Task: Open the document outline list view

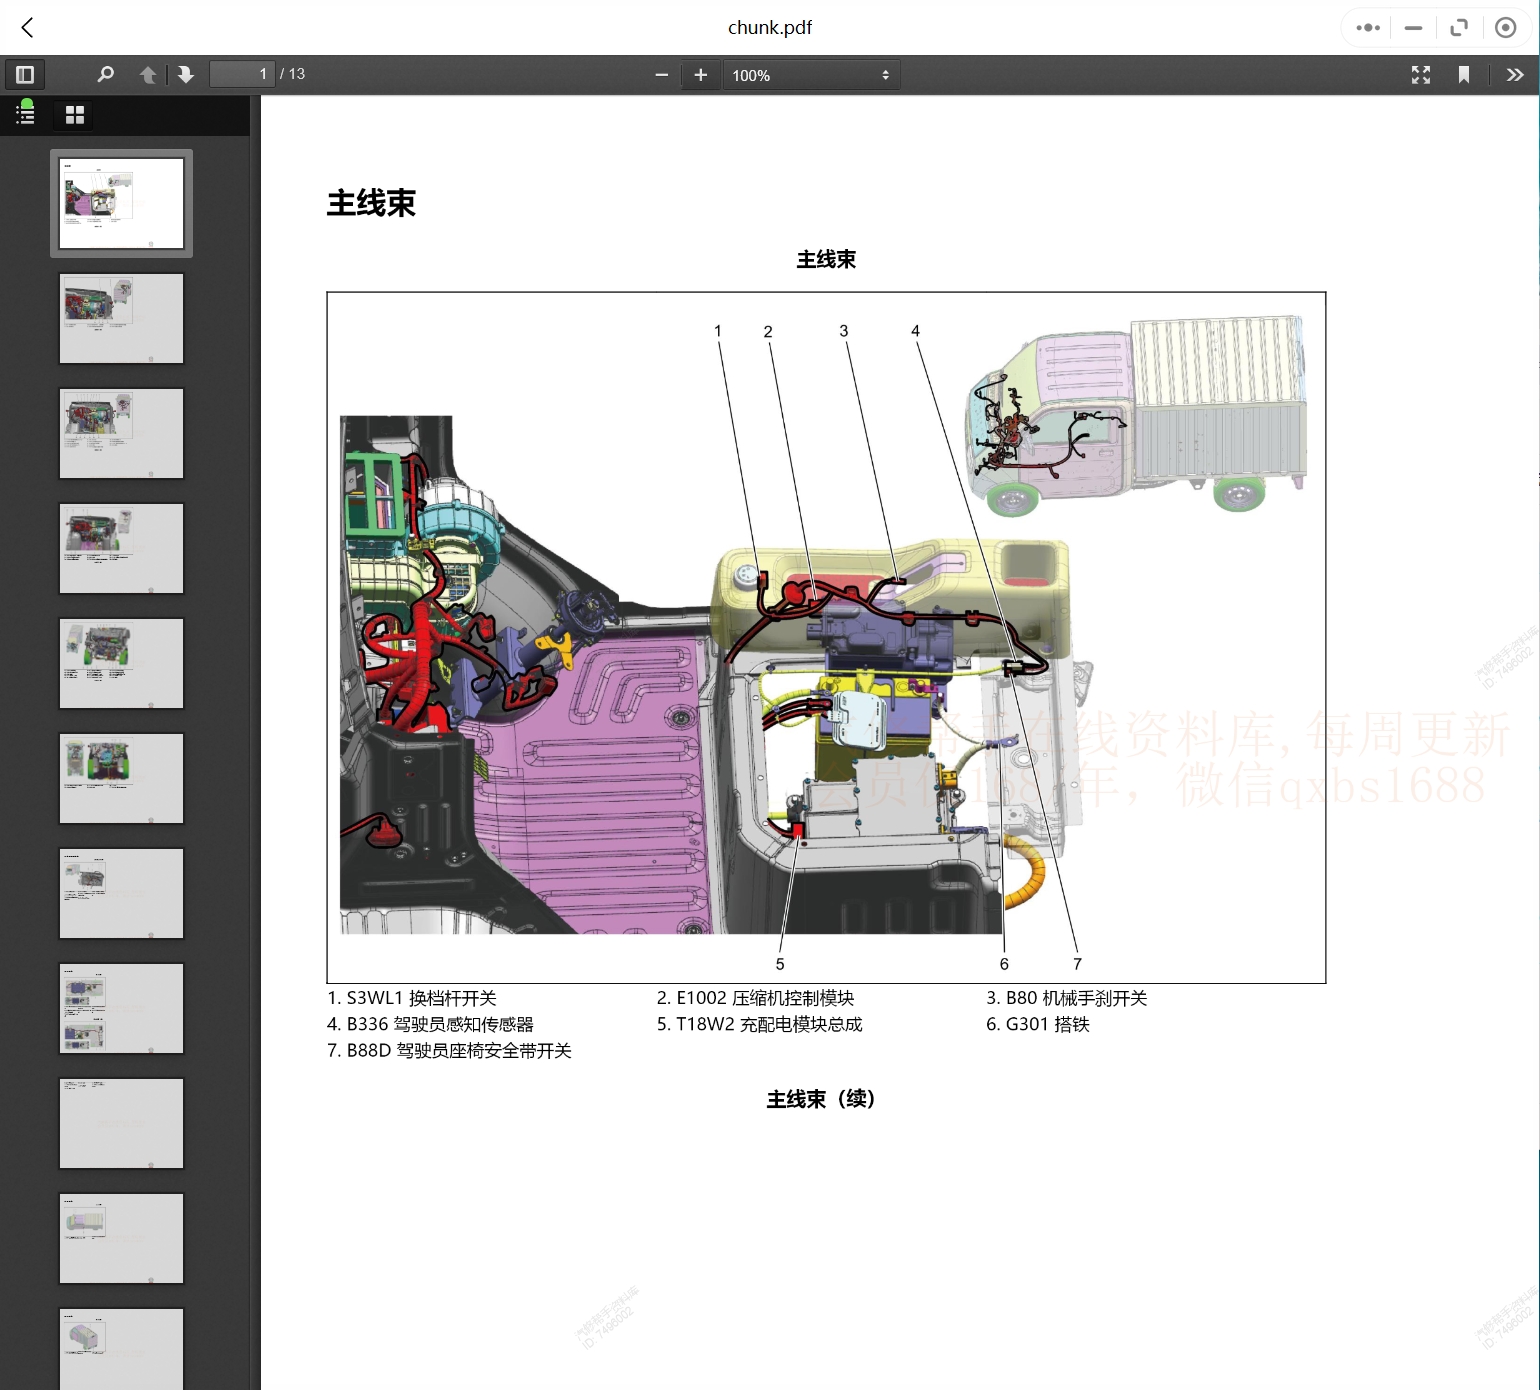Action: (x=24, y=114)
